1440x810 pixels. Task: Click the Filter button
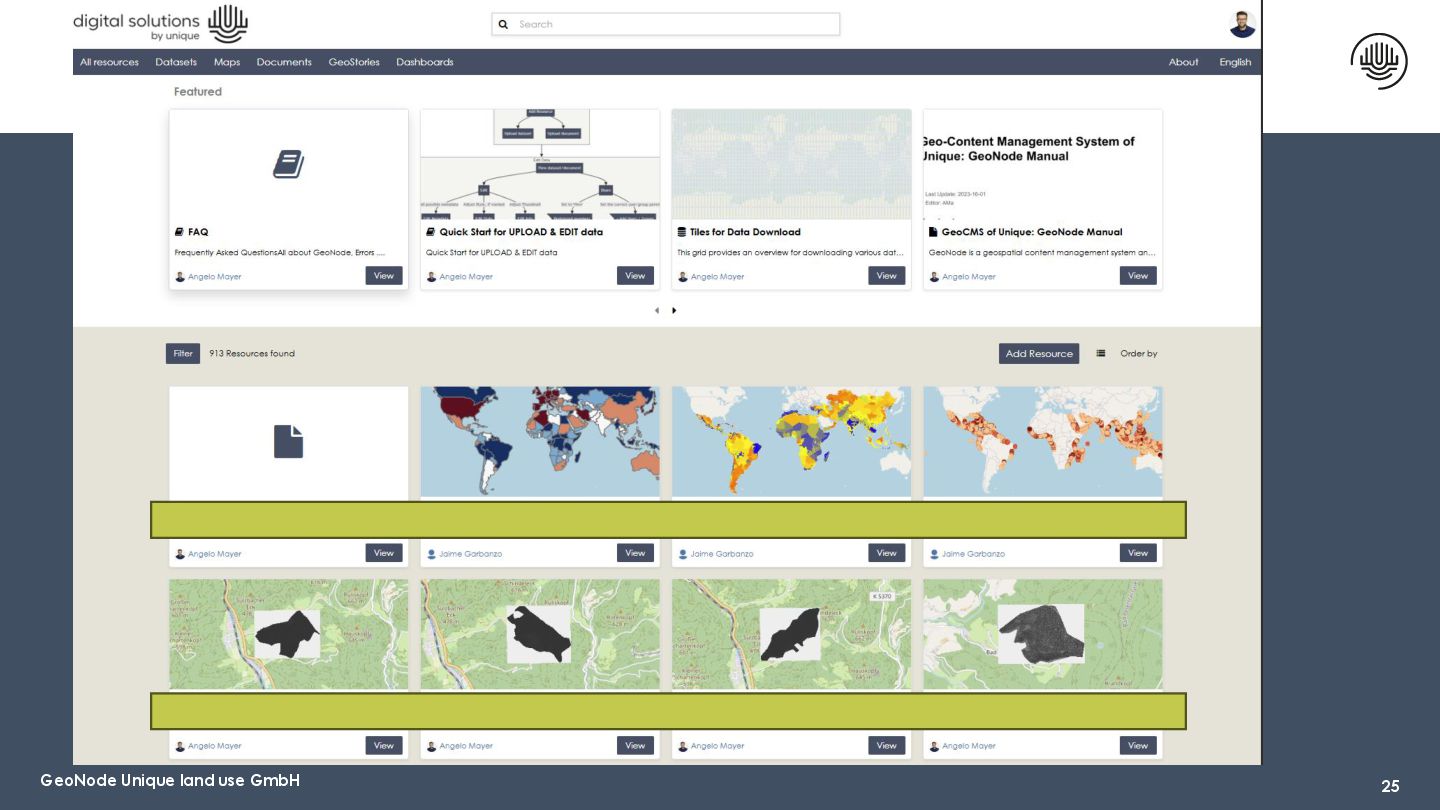183,353
